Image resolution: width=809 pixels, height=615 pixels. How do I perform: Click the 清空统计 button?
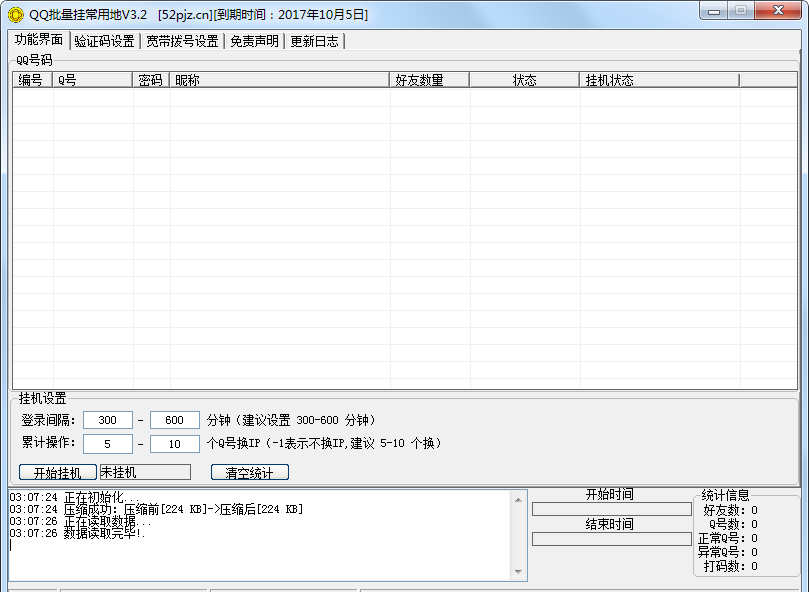(x=250, y=472)
